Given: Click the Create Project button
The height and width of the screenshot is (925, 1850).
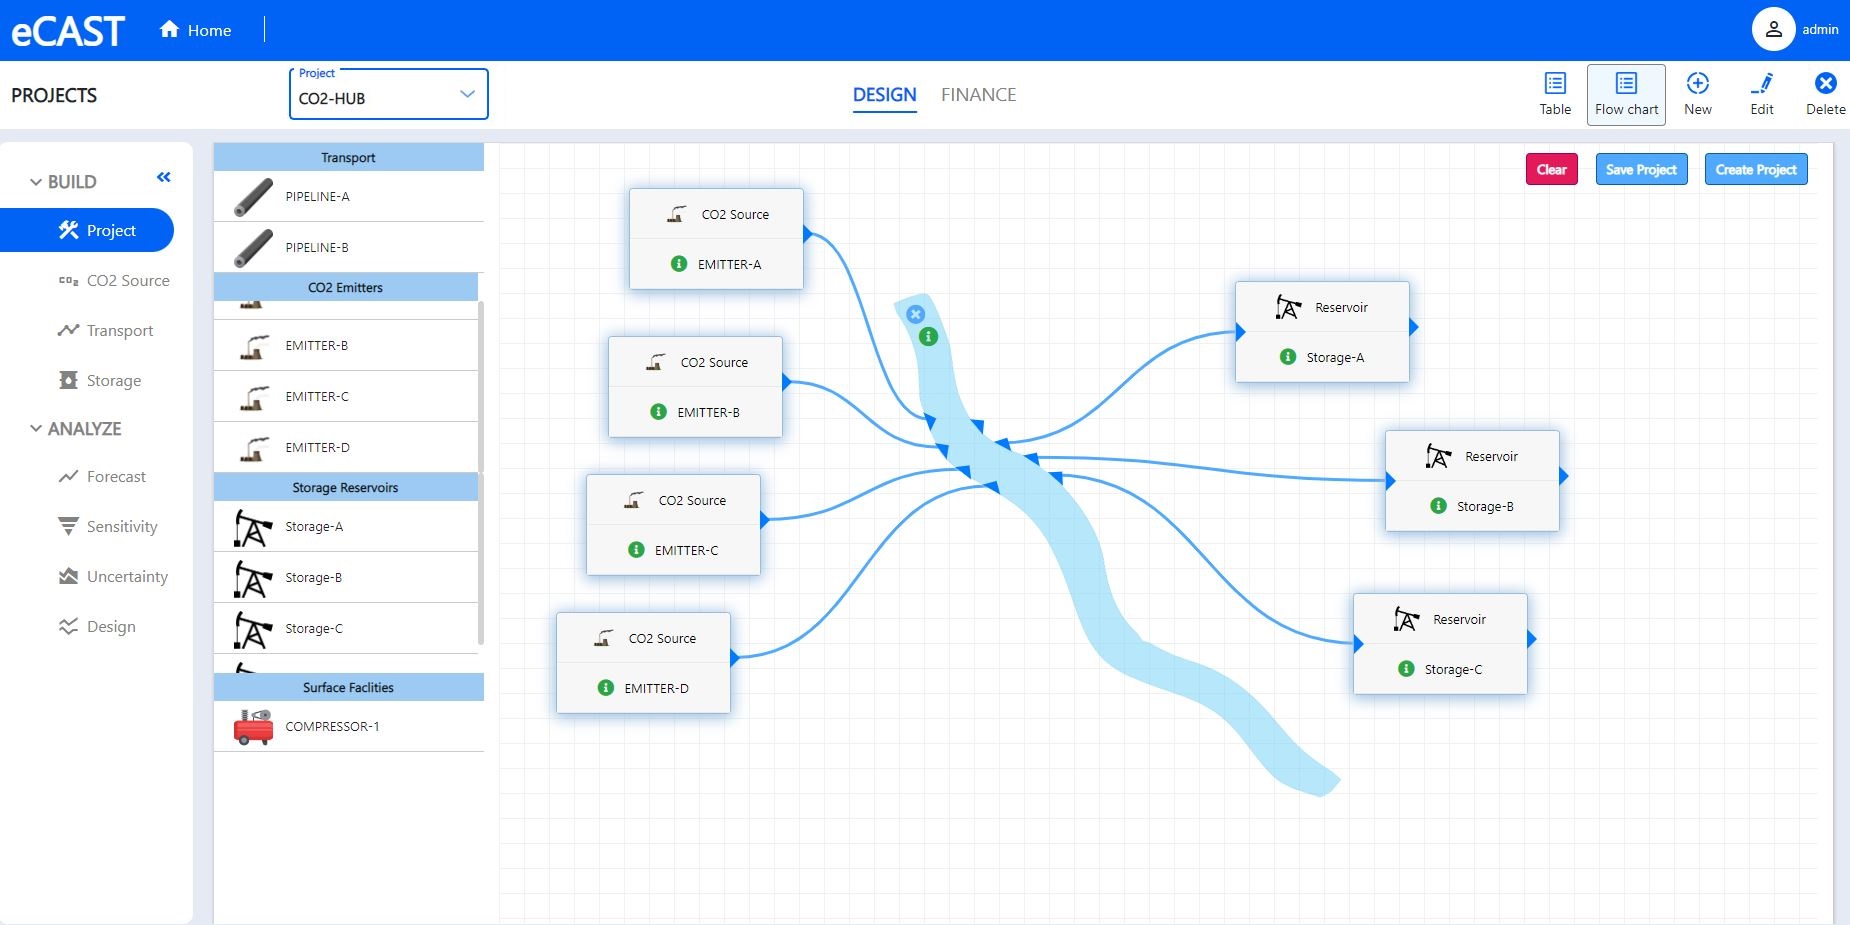Looking at the screenshot, I should pyautogui.click(x=1755, y=169).
